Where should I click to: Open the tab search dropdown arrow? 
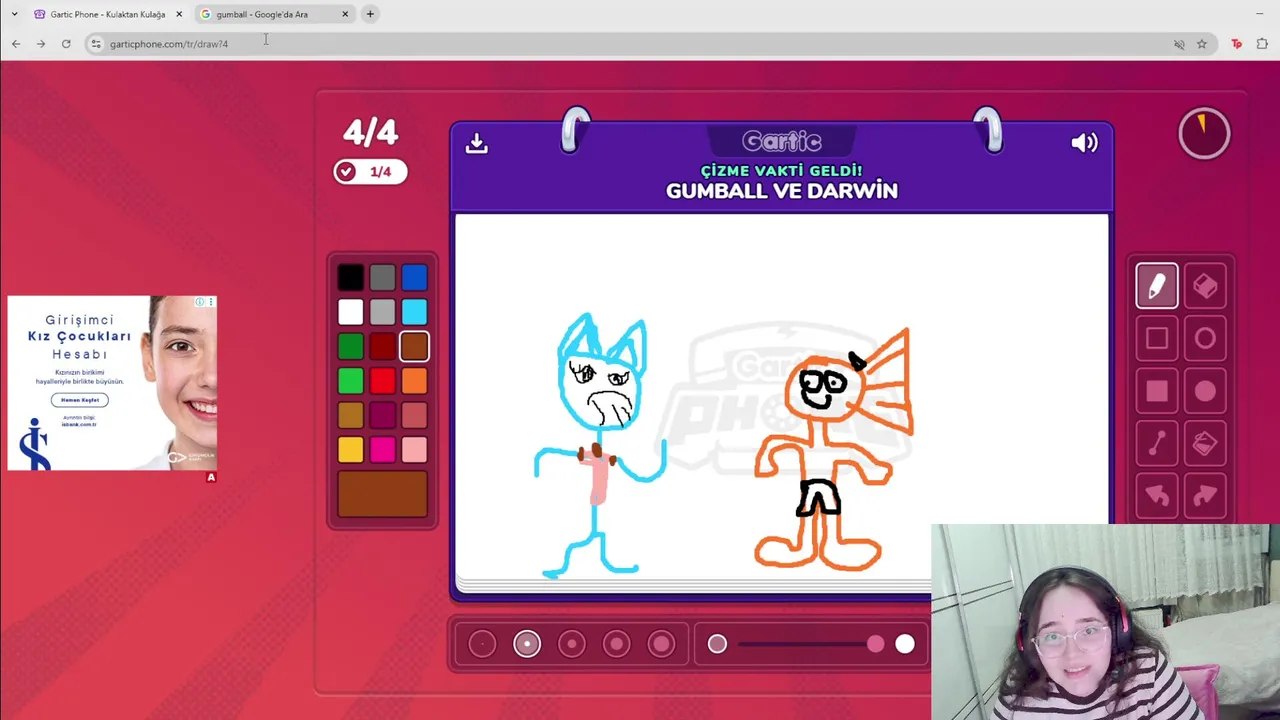14,14
